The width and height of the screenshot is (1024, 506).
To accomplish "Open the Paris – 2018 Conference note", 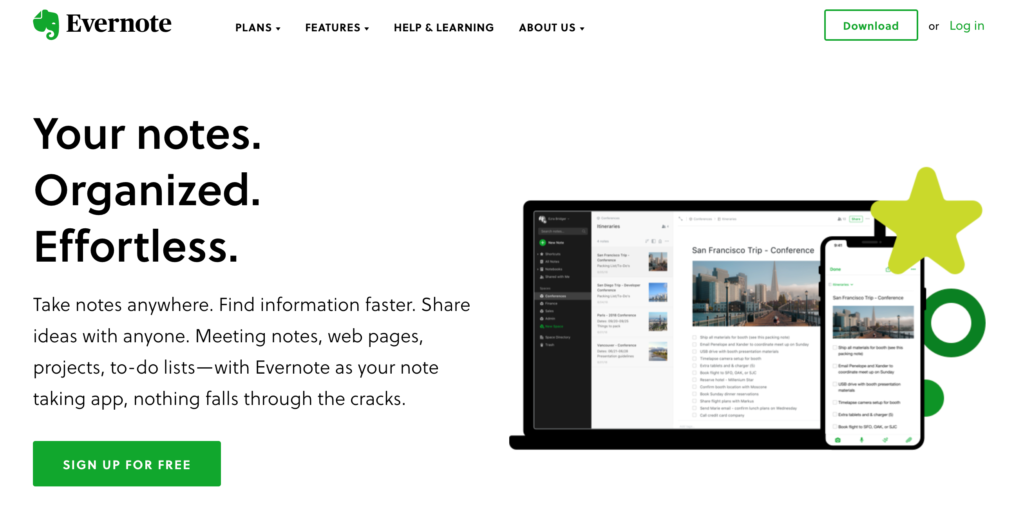I will pos(632,322).
